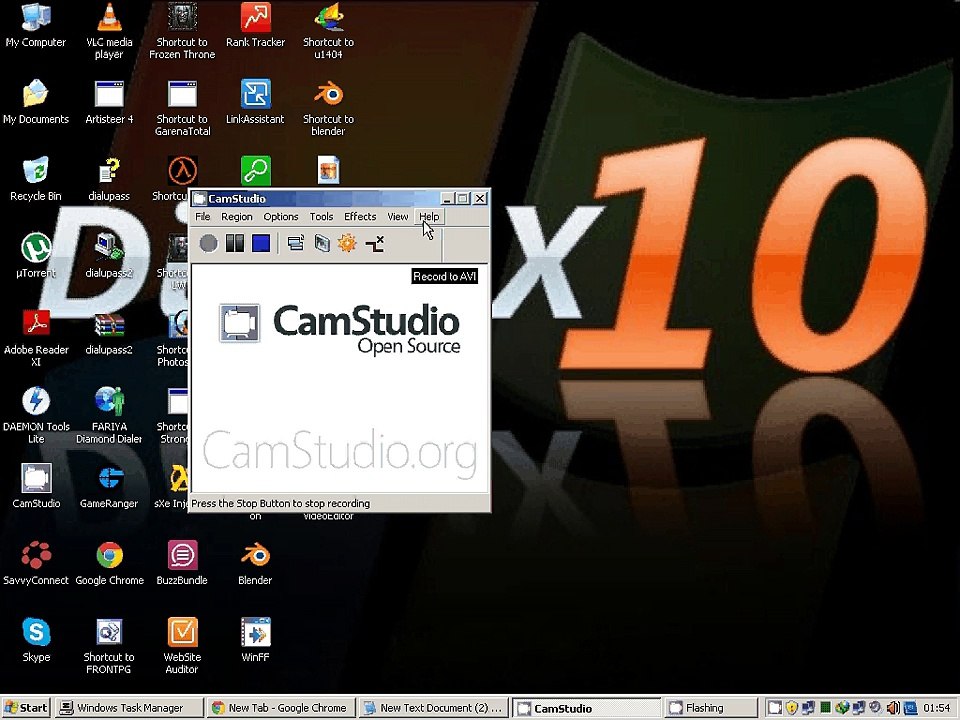Click the orange gear toolbar icon
The image size is (960, 720).
tap(347, 243)
